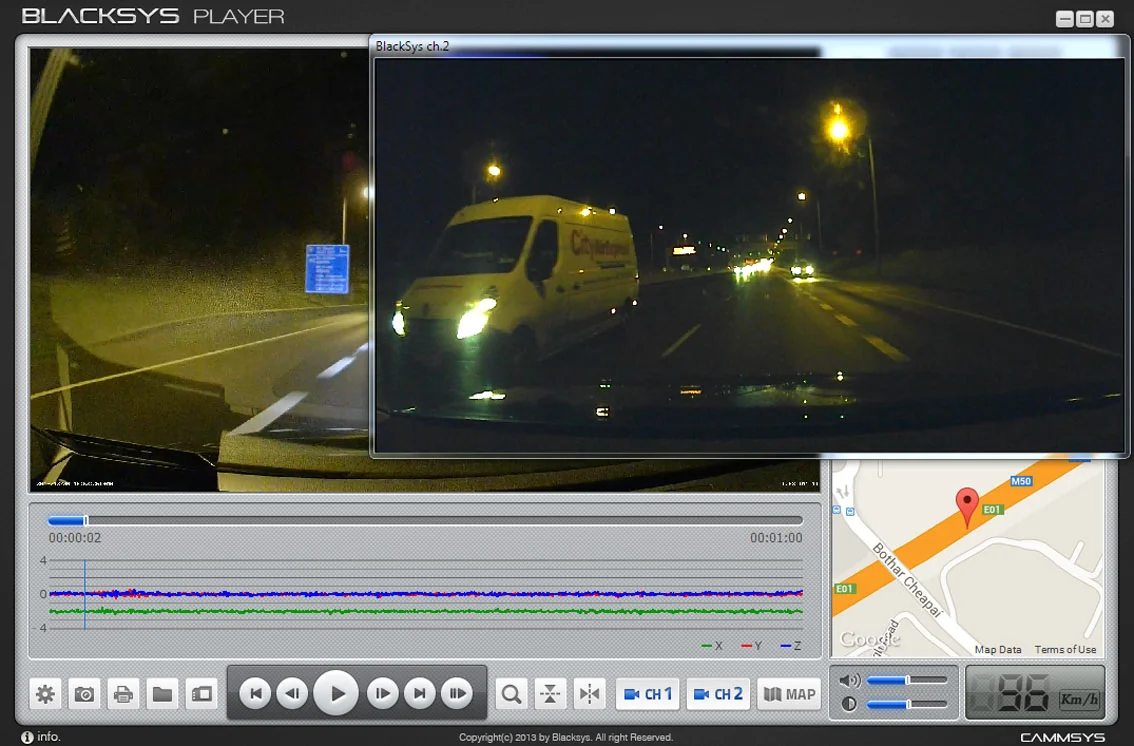
Task: Click the fast playback speed button
Action: tap(457, 694)
